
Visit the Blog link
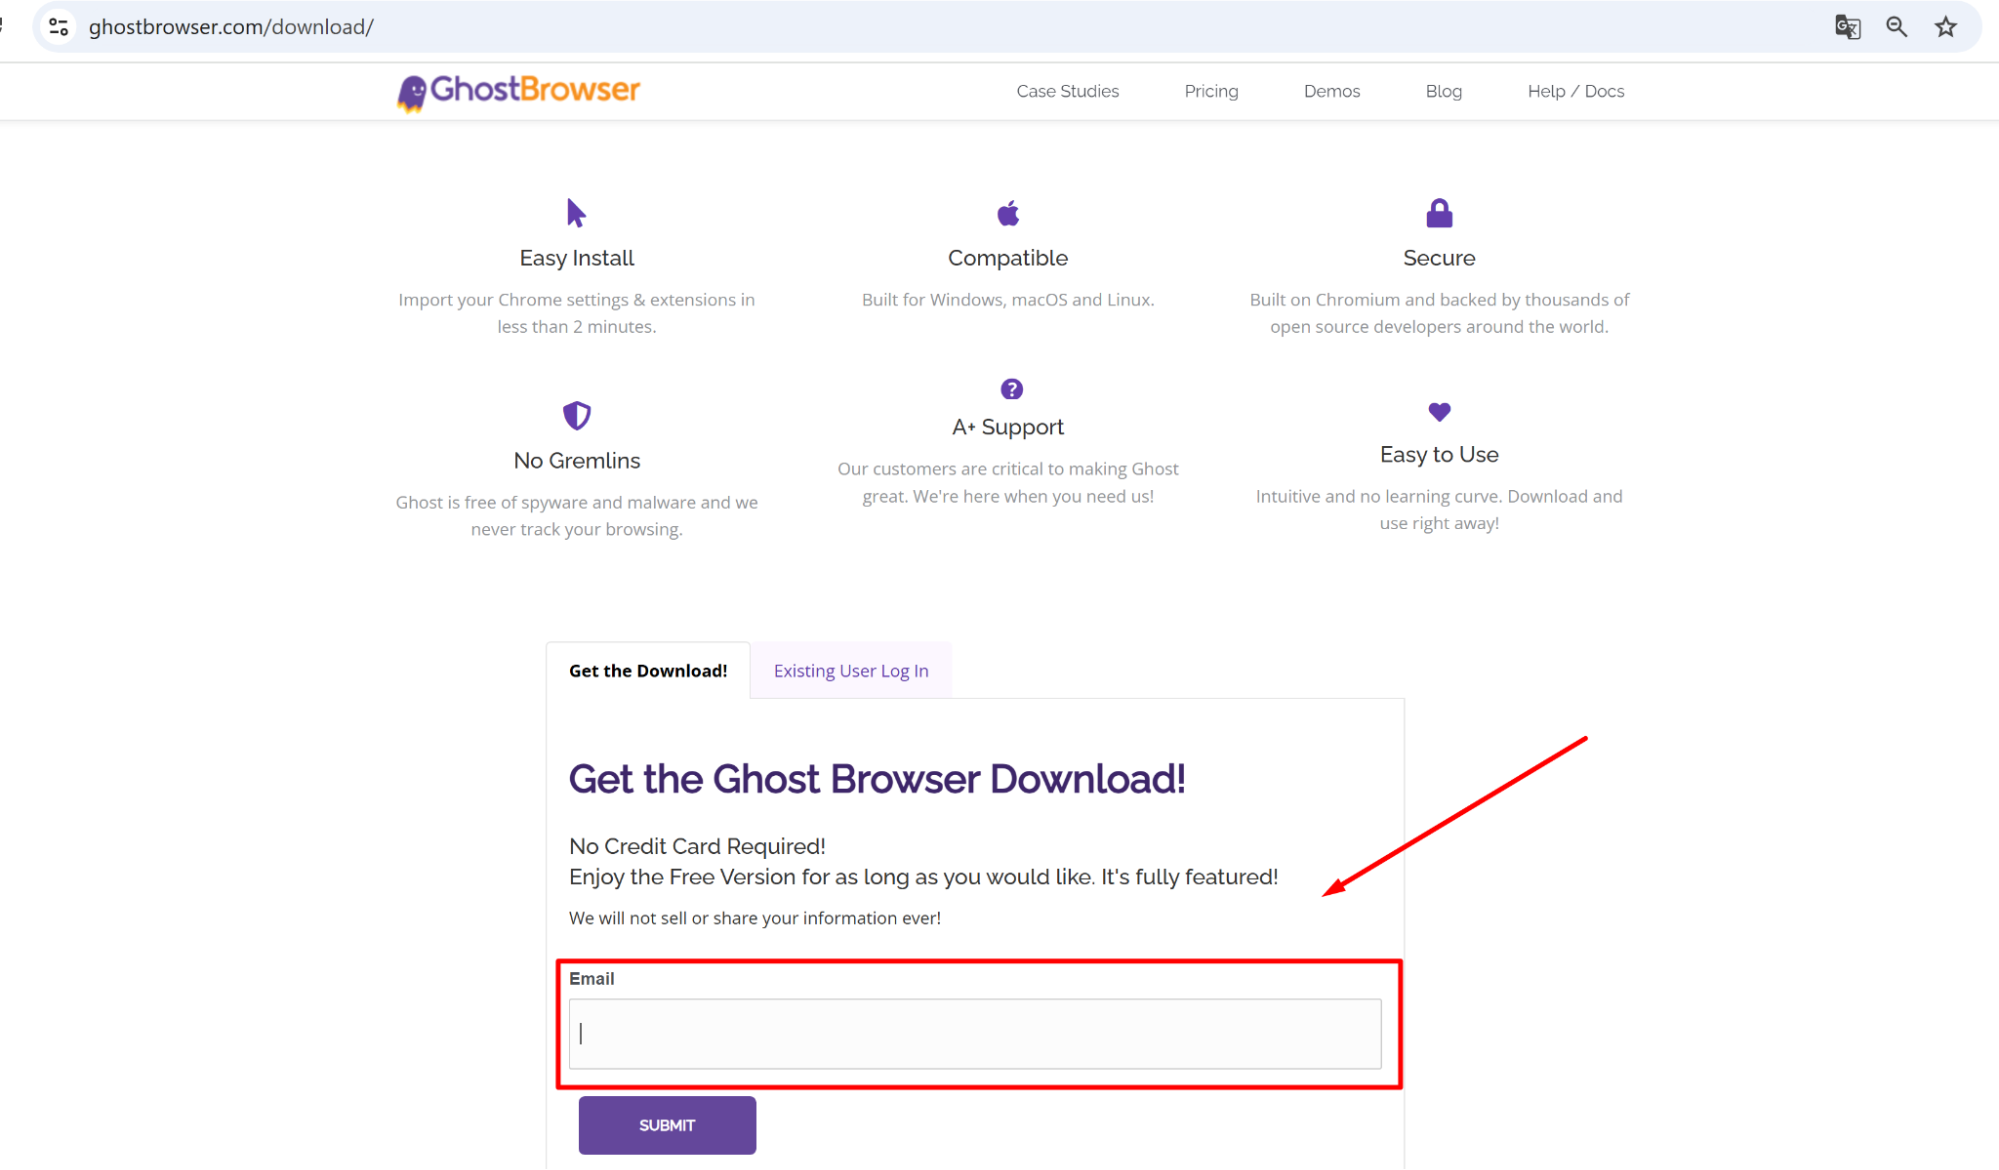[x=1443, y=91]
